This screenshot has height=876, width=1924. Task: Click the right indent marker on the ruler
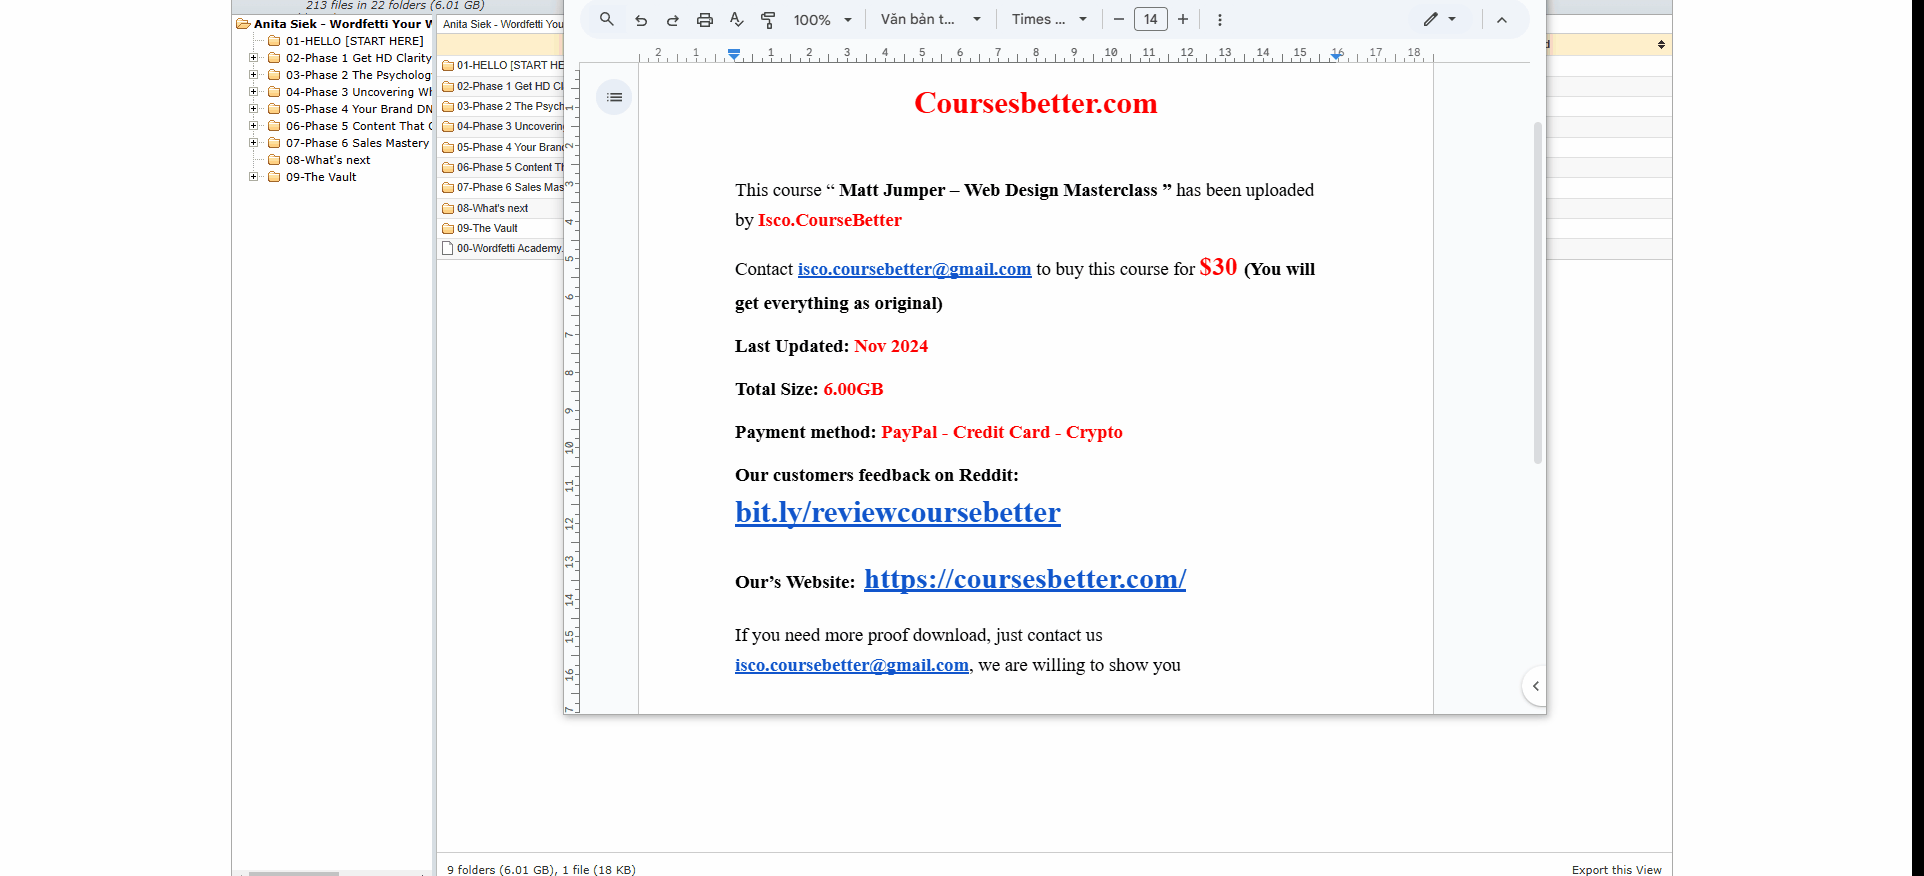pyautogui.click(x=1337, y=55)
